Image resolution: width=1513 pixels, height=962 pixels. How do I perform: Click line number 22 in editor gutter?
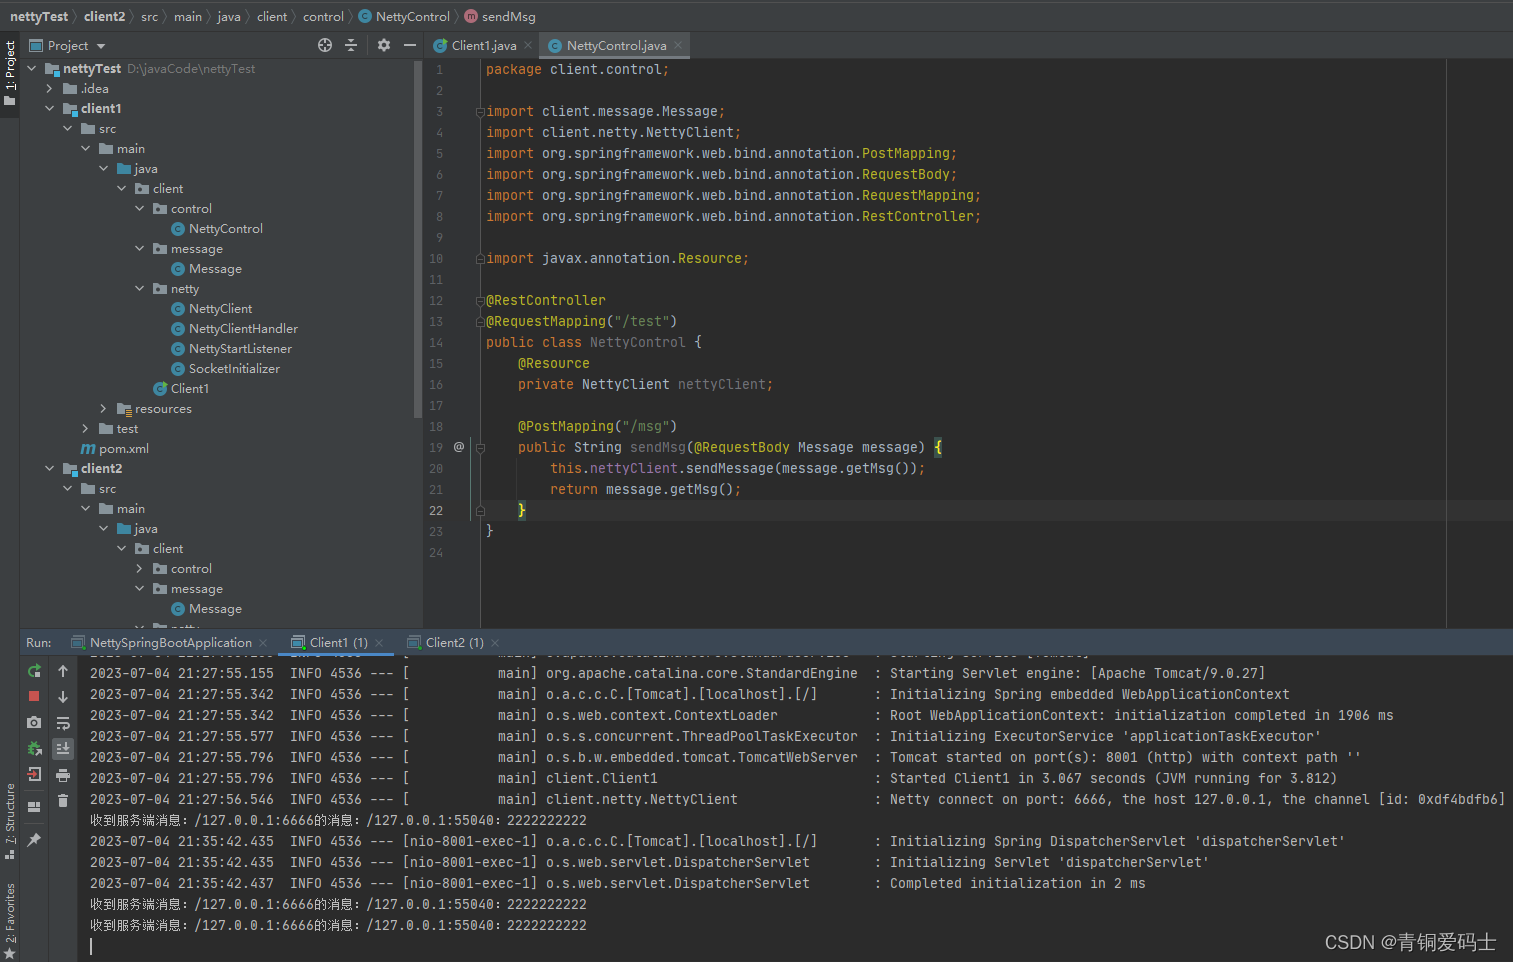[x=436, y=510]
